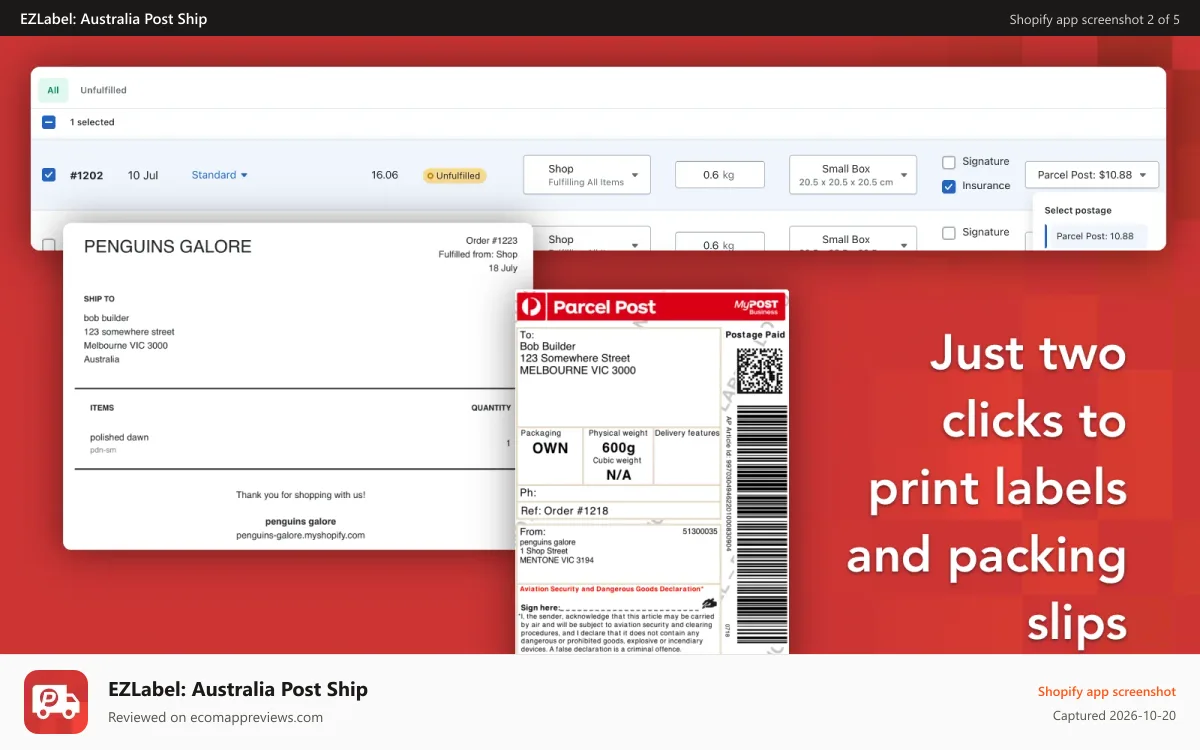
Task: Click 'Order #1223' on the packing slip
Action: 491,241
